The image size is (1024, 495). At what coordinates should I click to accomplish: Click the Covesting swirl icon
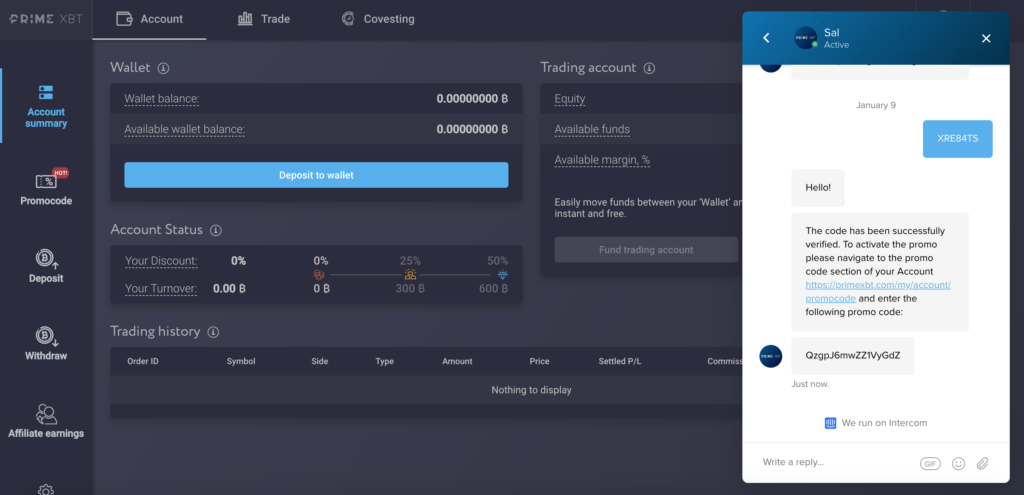[x=348, y=19]
